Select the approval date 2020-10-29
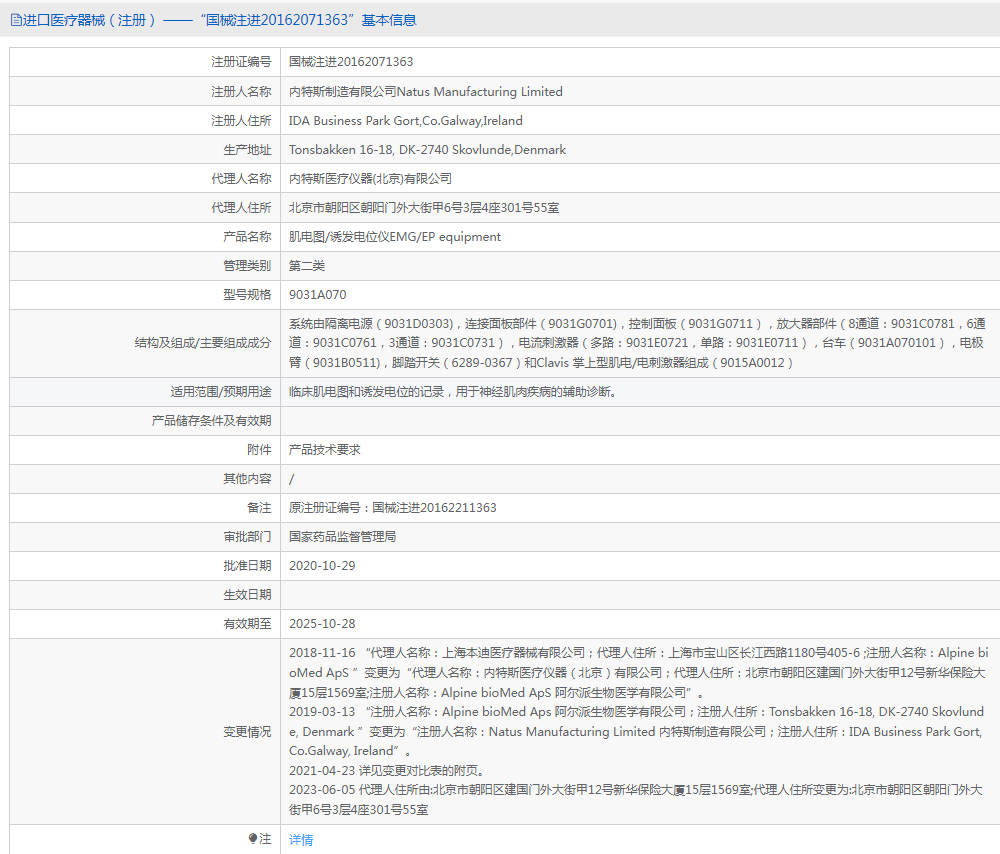This screenshot has height=854, width=1000. pyautogui.click(x=324, y=566)
